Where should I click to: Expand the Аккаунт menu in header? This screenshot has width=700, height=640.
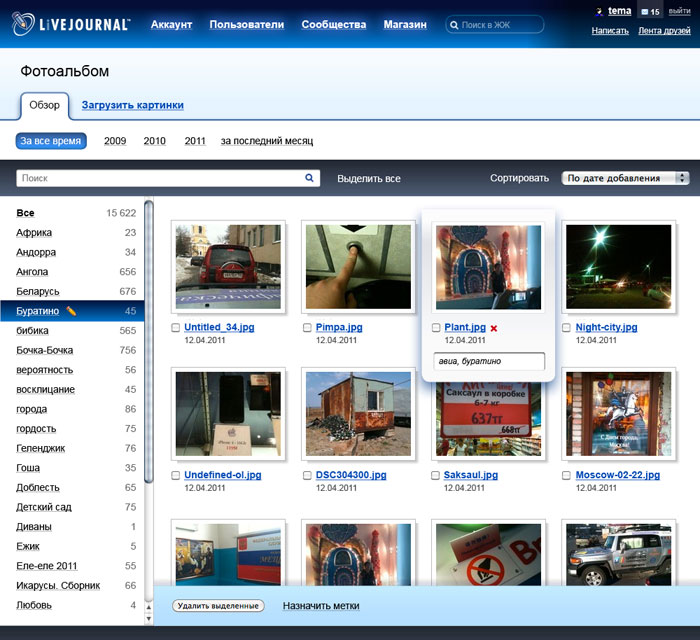[171, 24]
